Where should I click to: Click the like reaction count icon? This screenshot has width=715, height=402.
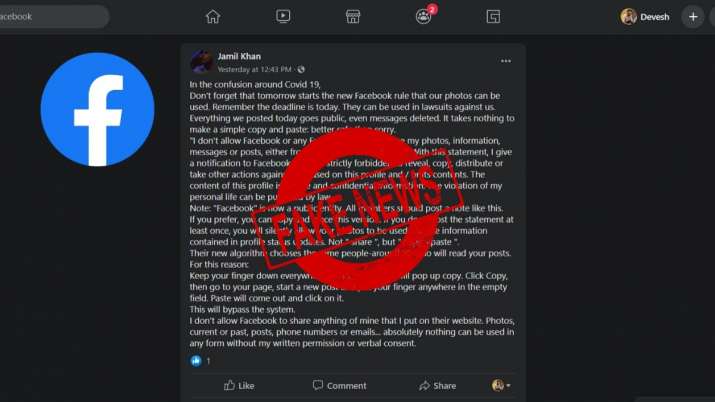click(x=196, y=361)
